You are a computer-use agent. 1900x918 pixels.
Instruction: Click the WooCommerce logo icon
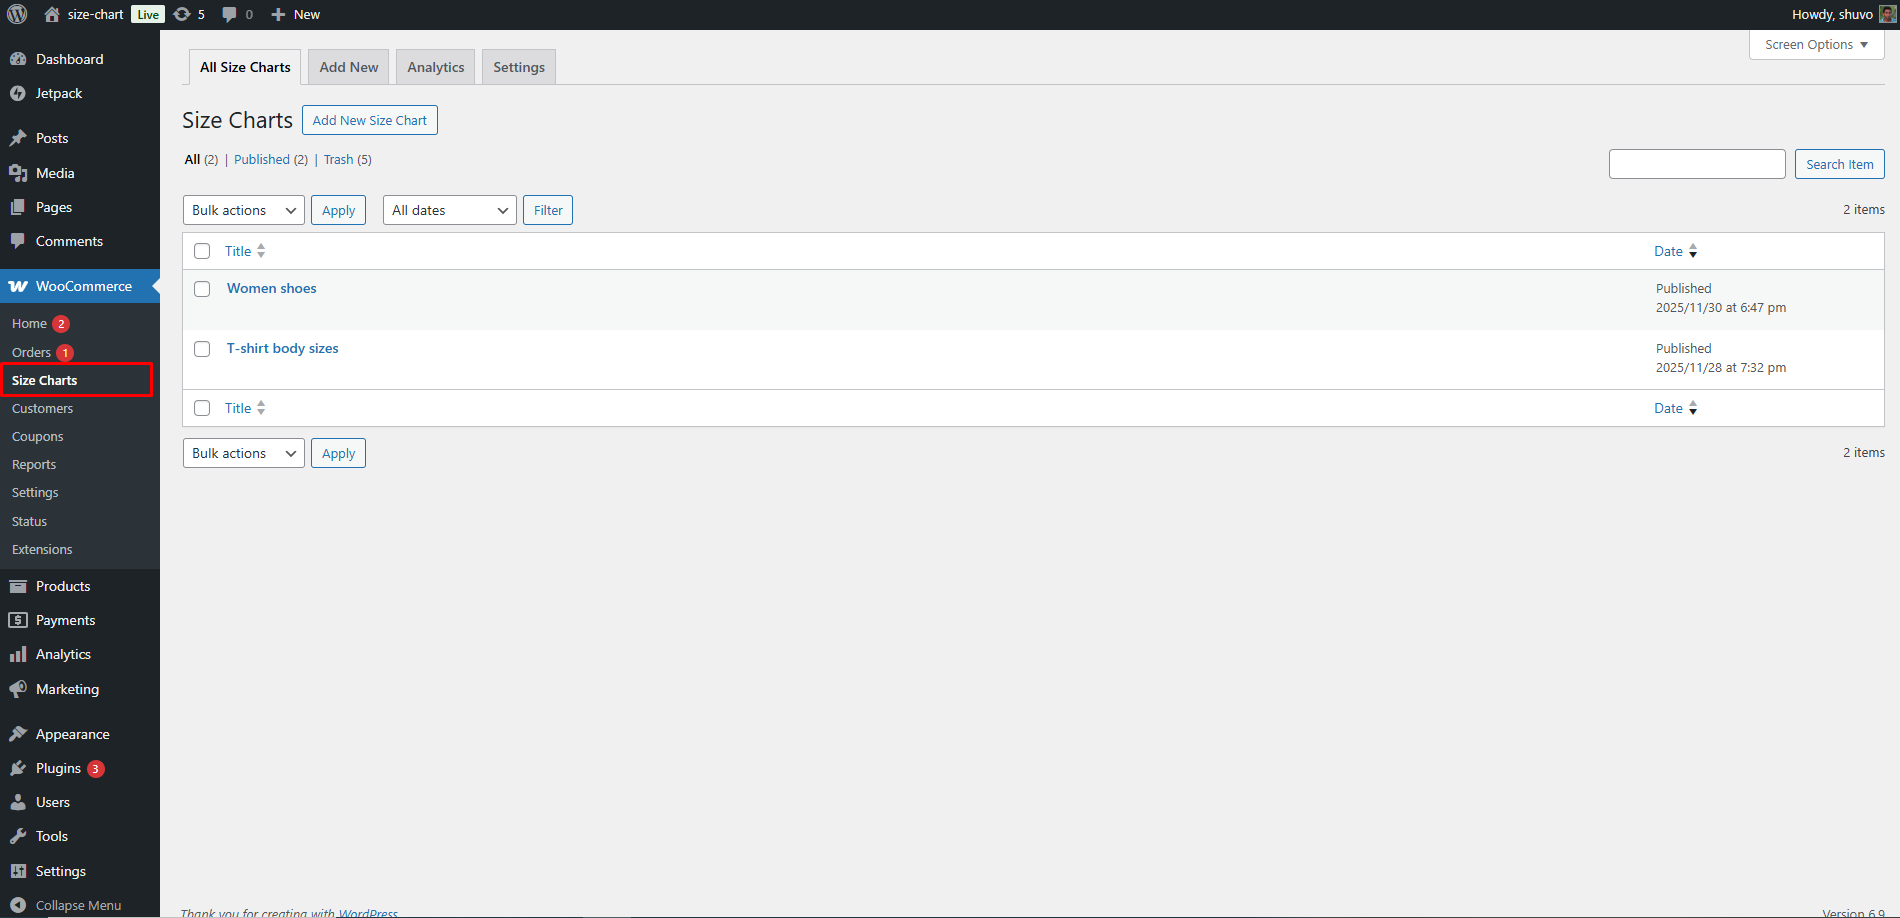pos(18,286)
